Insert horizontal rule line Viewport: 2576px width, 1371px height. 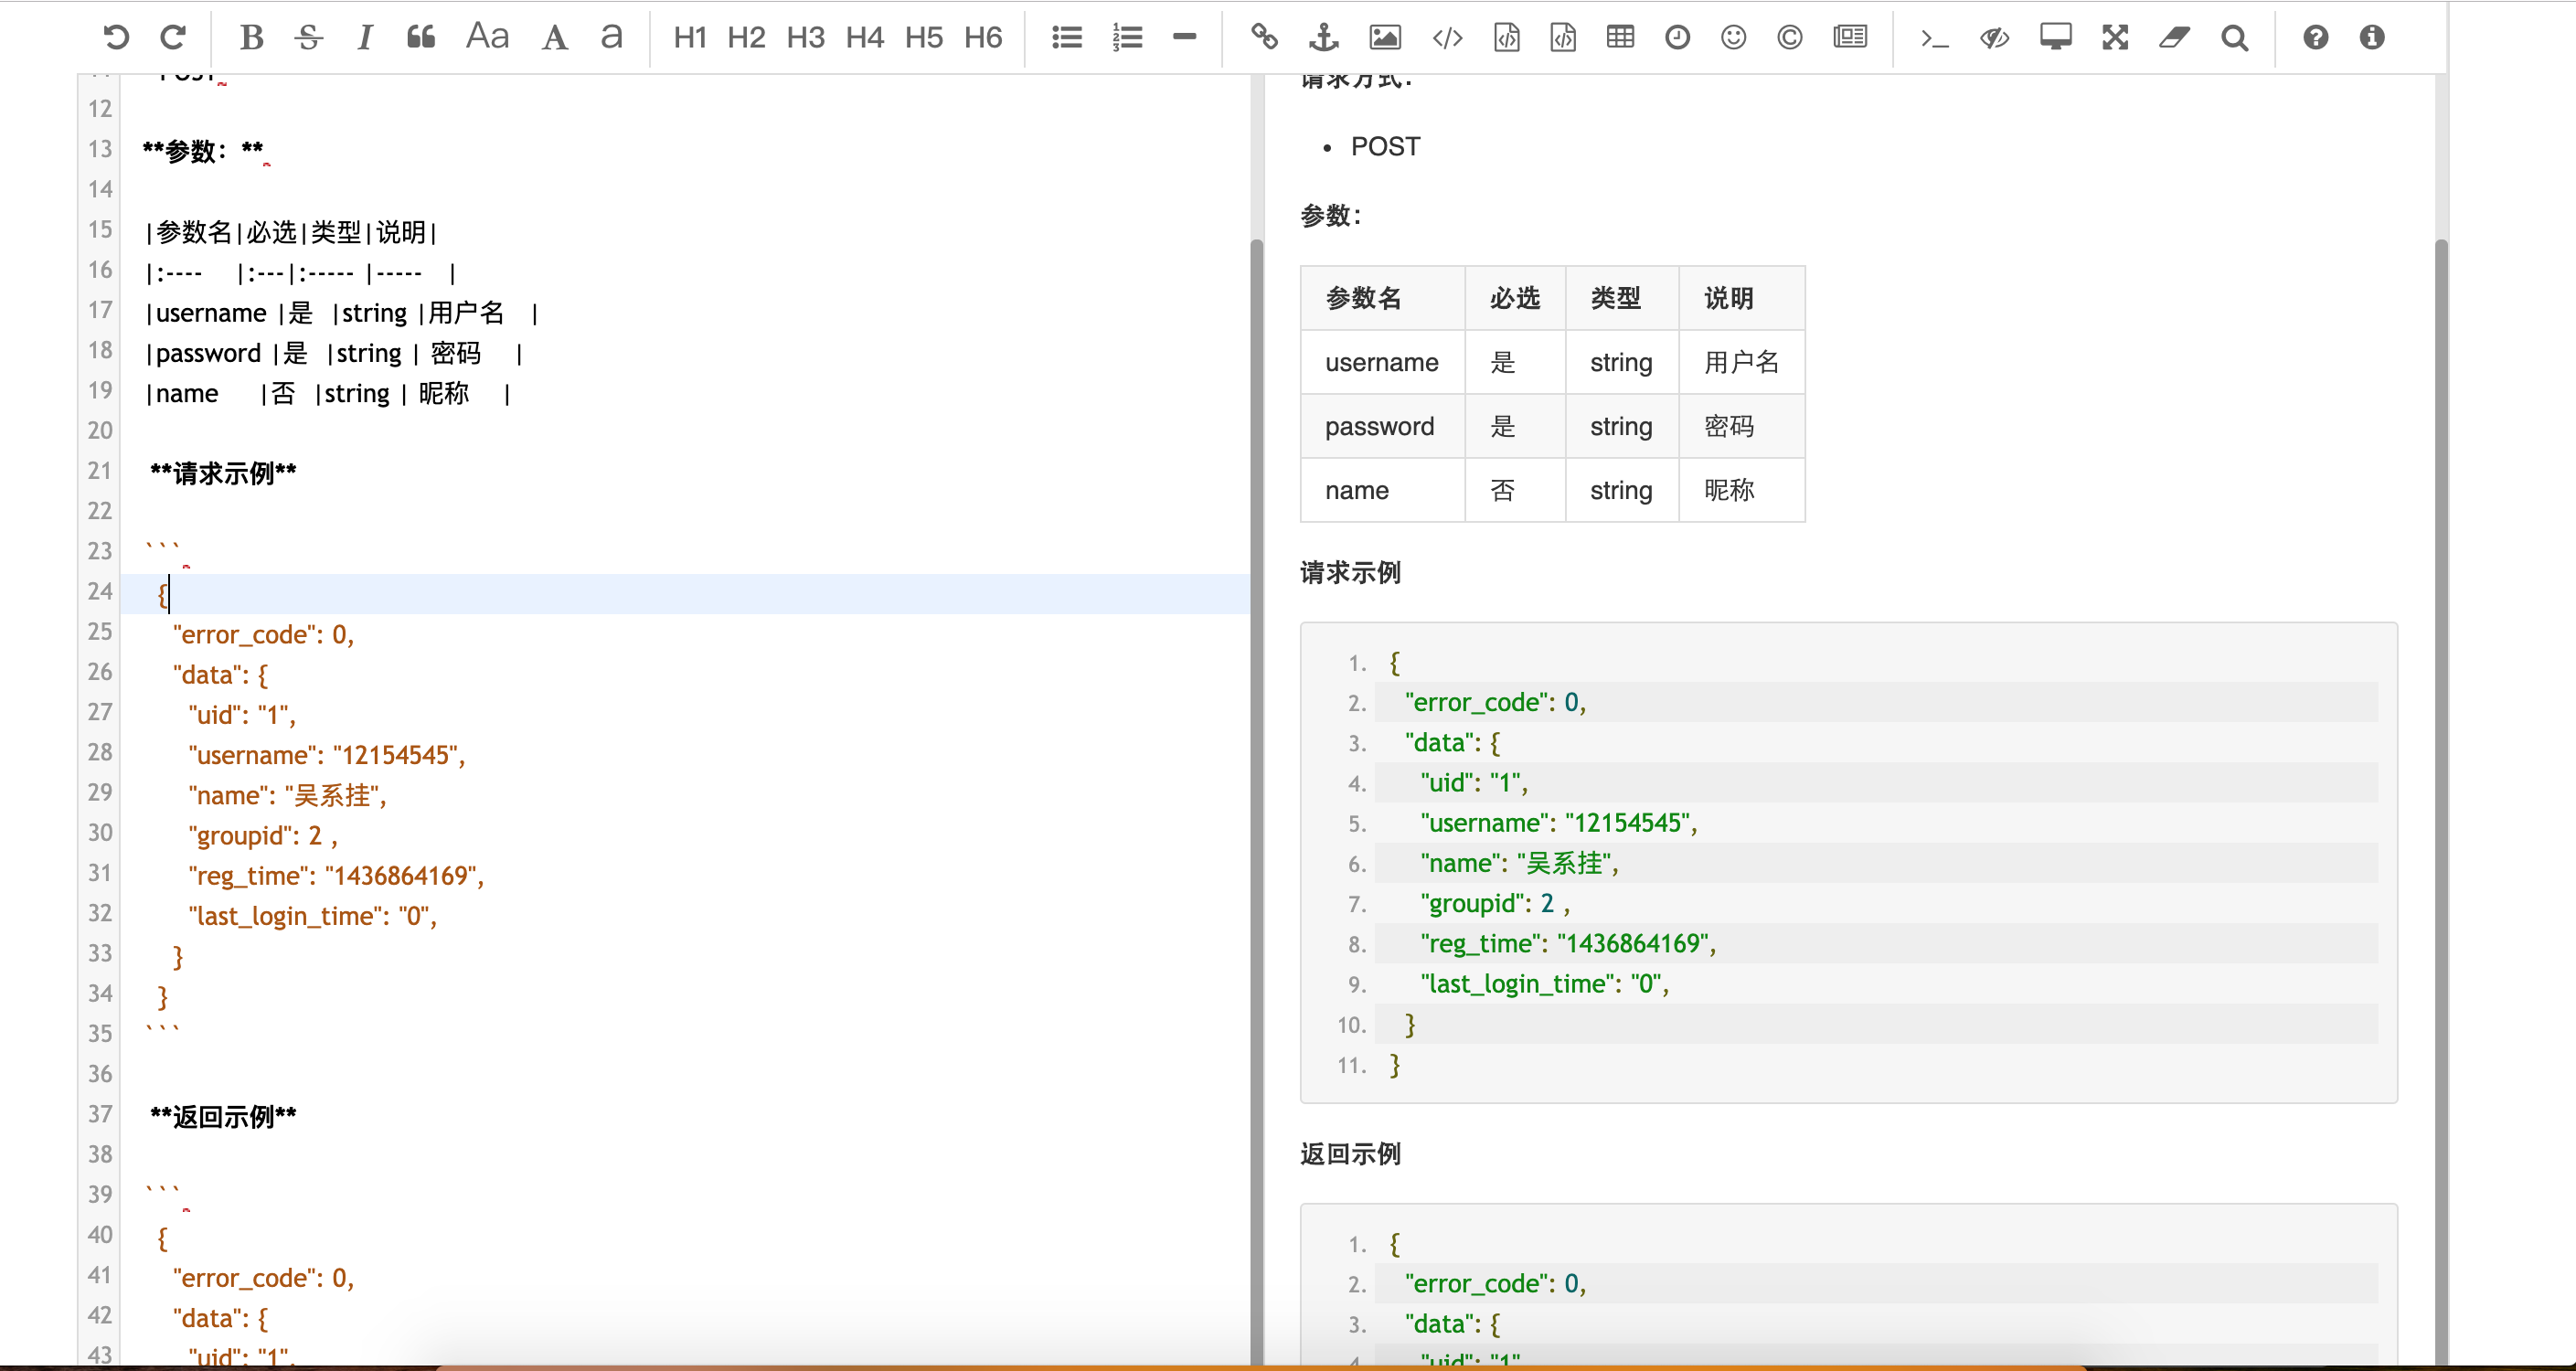pos(1184,37)
